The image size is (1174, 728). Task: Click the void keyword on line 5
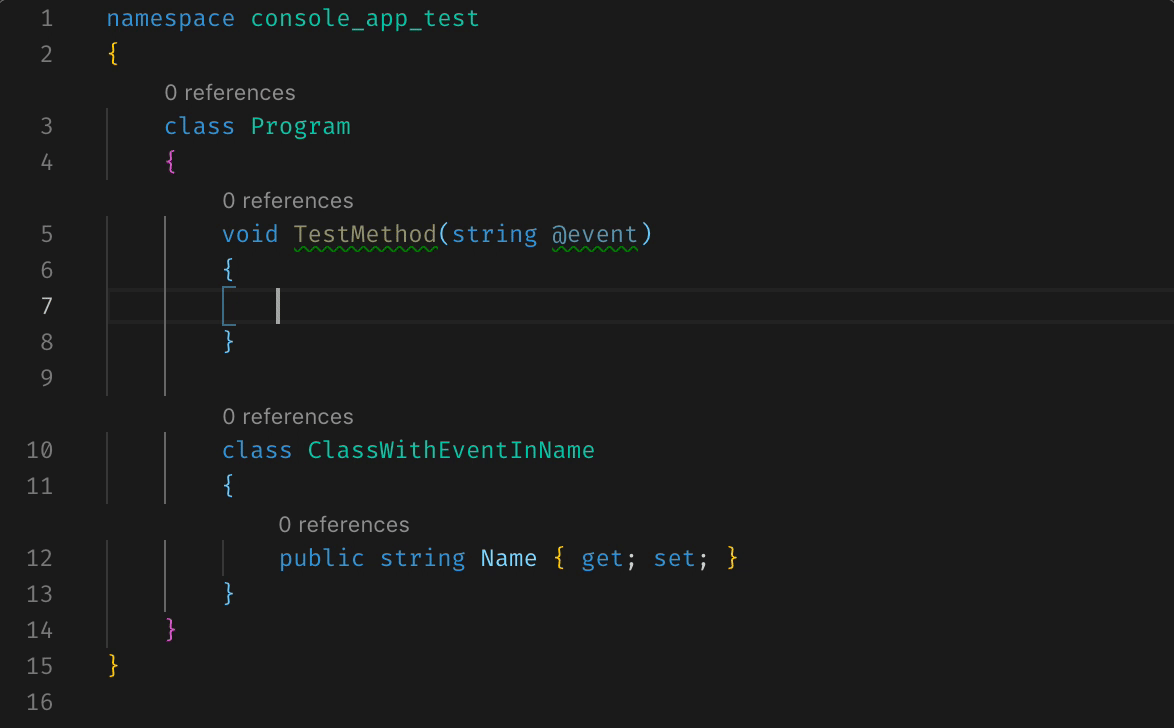(250, 233)
